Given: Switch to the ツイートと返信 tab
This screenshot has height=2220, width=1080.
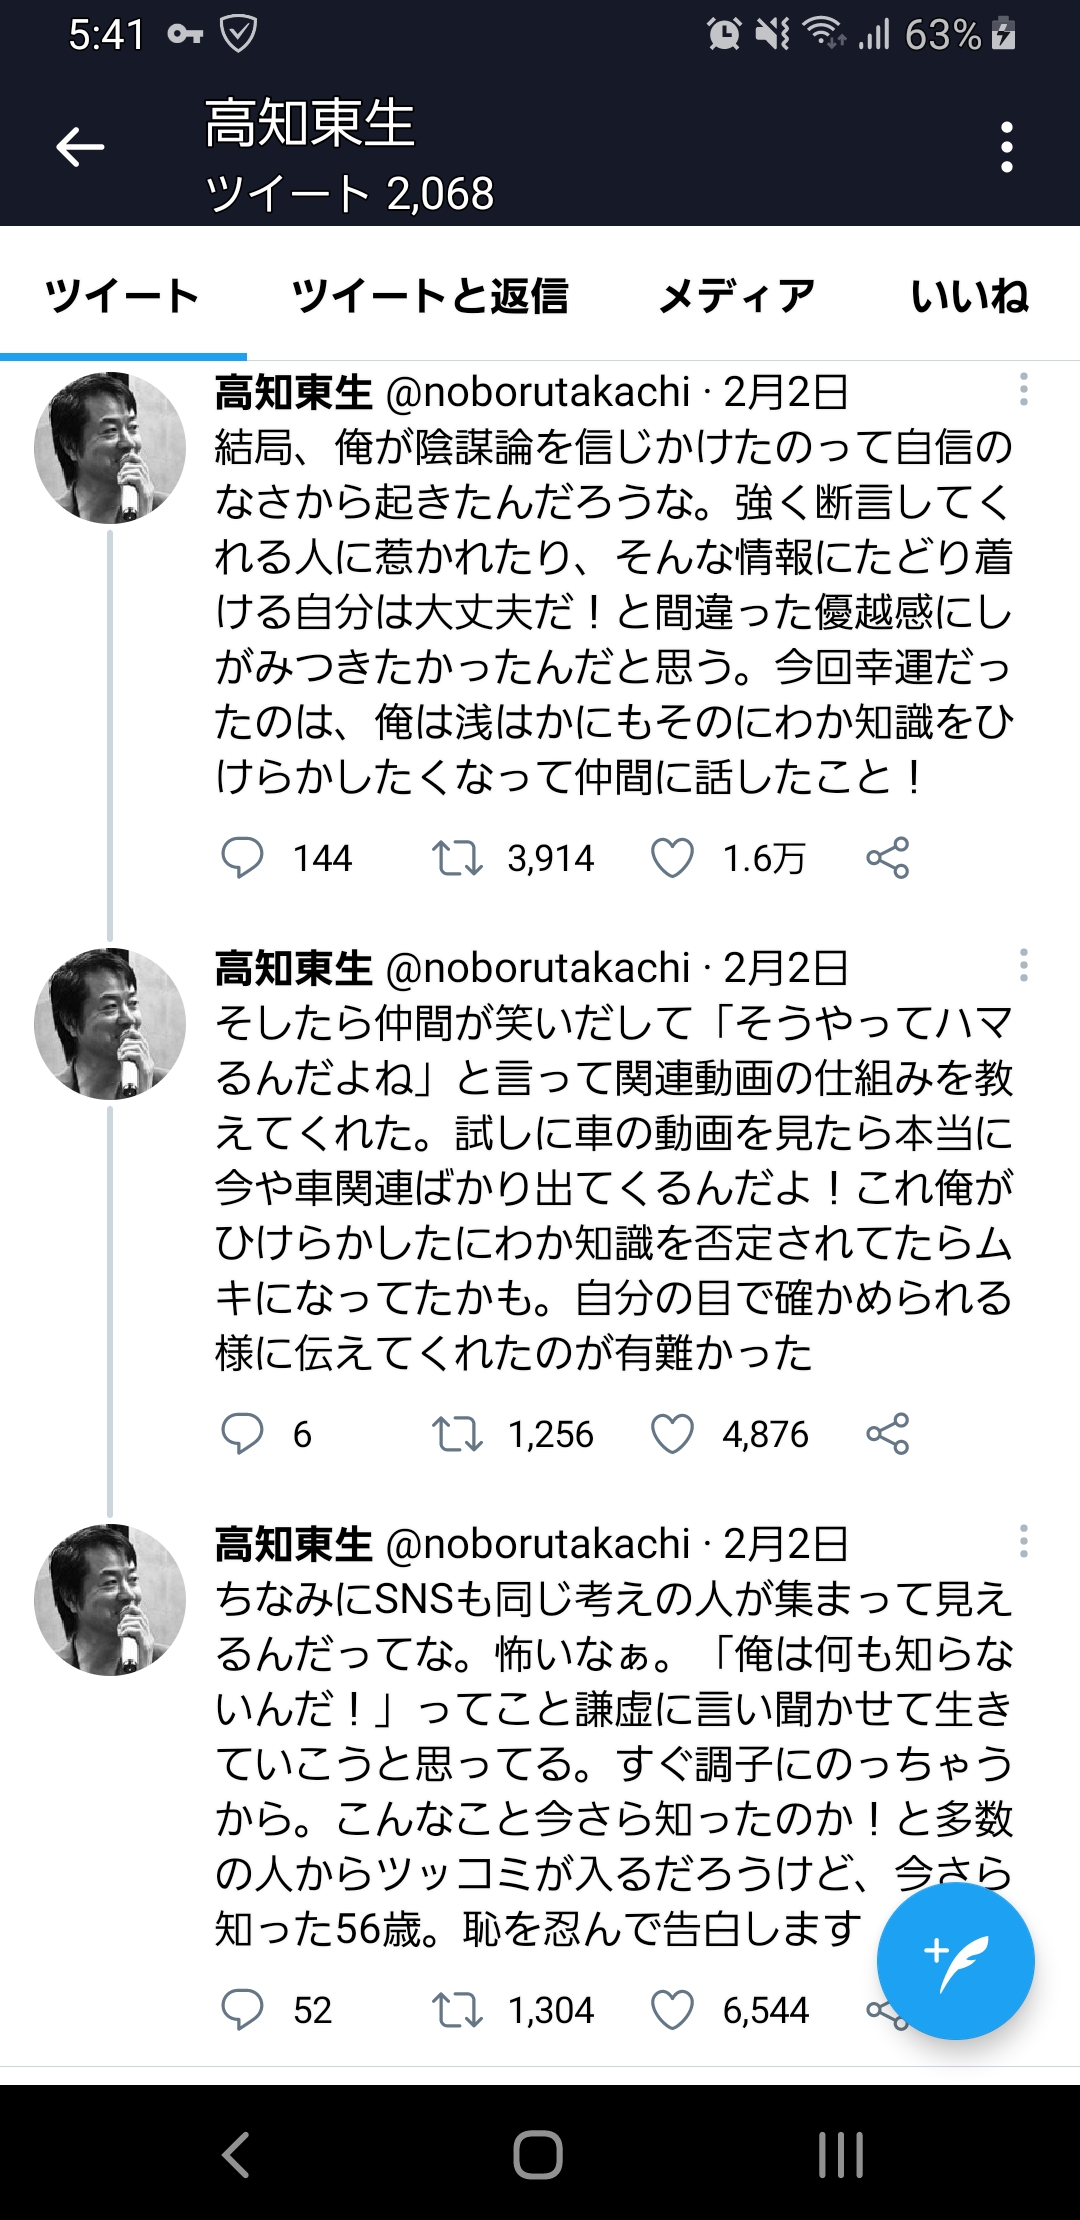Looking at the screenshot, I should [430, 297].
